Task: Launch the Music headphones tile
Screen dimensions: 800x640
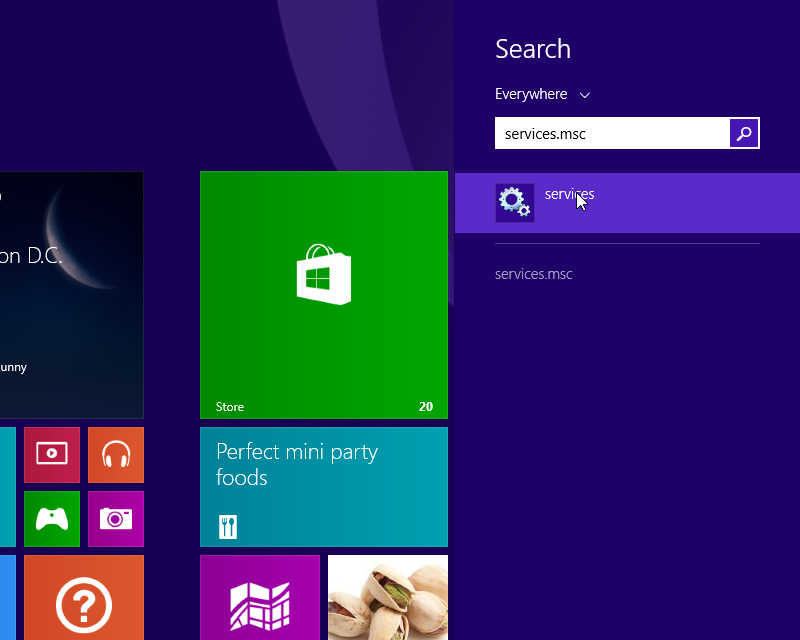Action: click(x=116, y=455)
